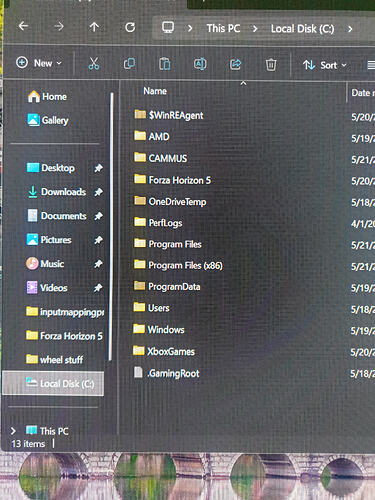Click the Delete trash can icon
The width and height of the screenshot is (375, 500).
271,64
